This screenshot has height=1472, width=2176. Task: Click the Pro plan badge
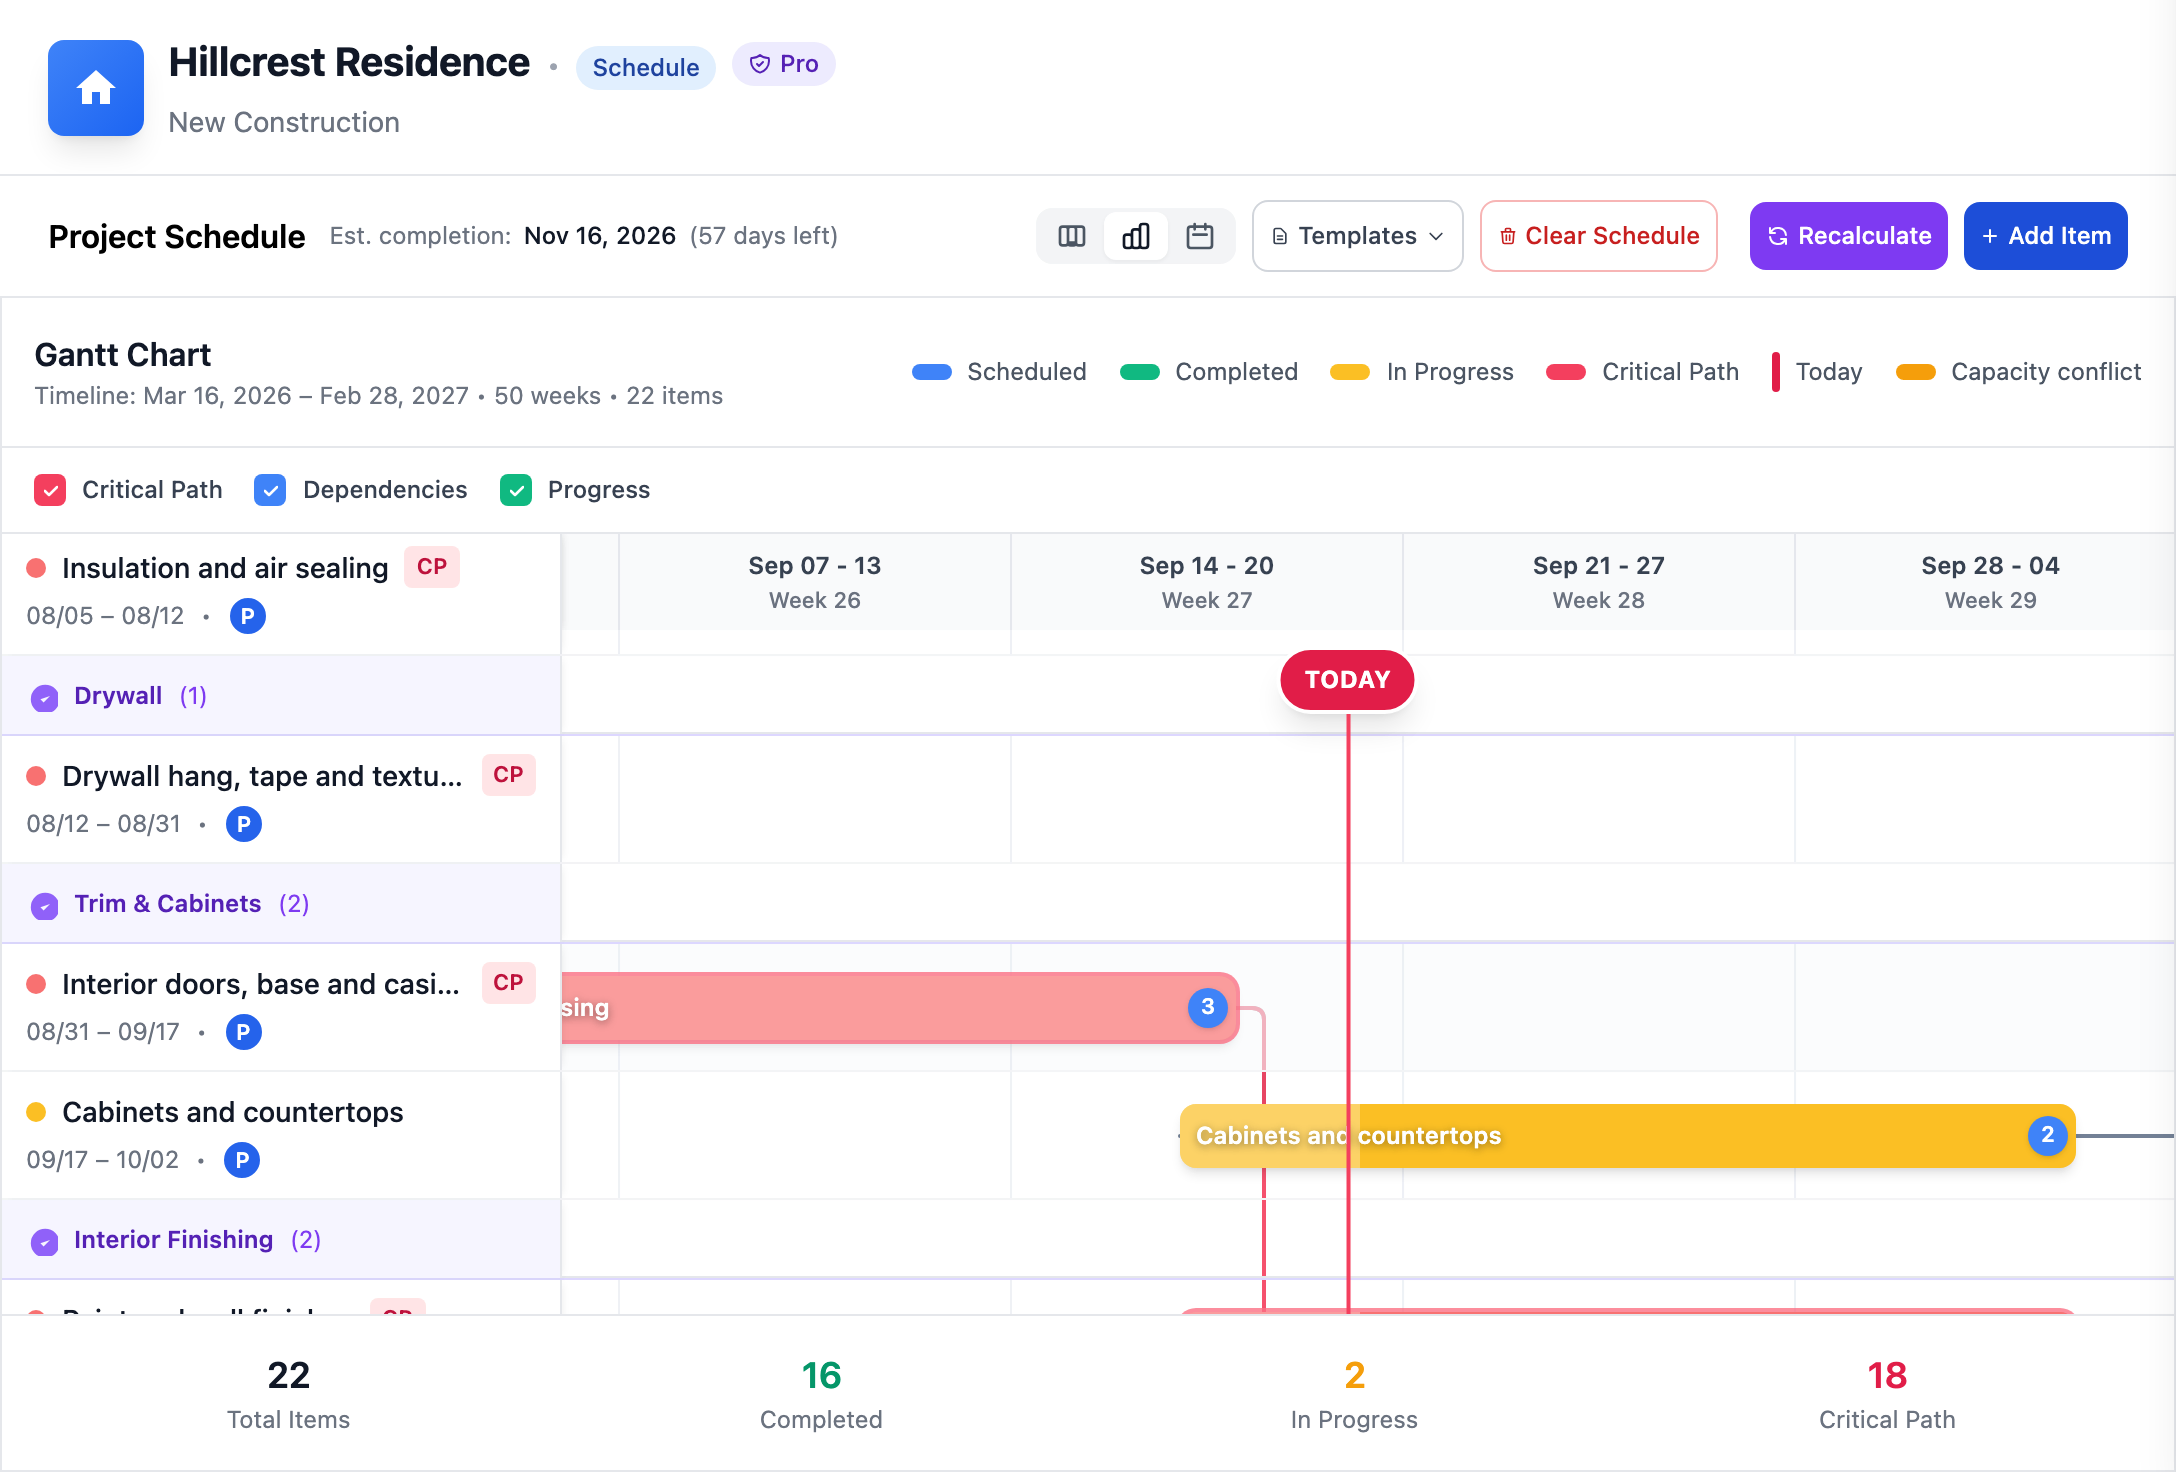coord(784,64)
